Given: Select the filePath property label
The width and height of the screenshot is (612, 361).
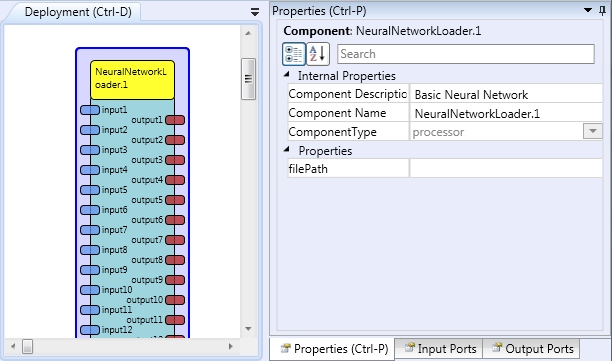Looking at the screenshot, I should [308, 169].
